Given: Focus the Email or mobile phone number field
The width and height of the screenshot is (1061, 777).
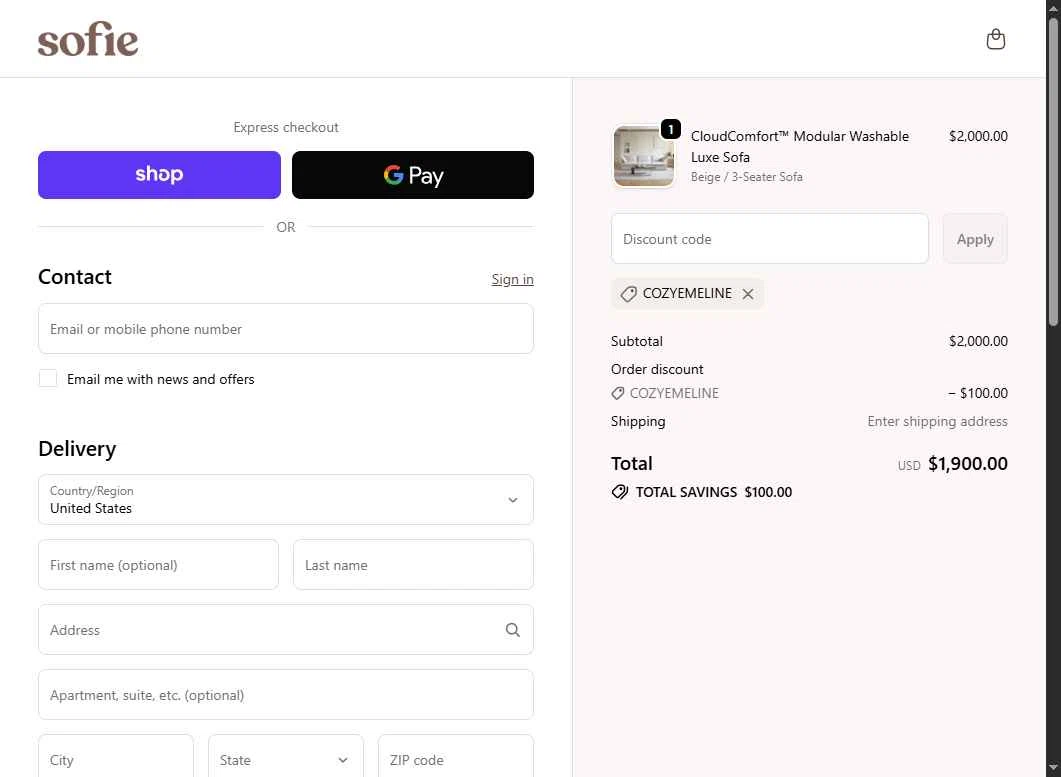Looking at the screenshot, I should pyautogui.click(x=286, y=328).
